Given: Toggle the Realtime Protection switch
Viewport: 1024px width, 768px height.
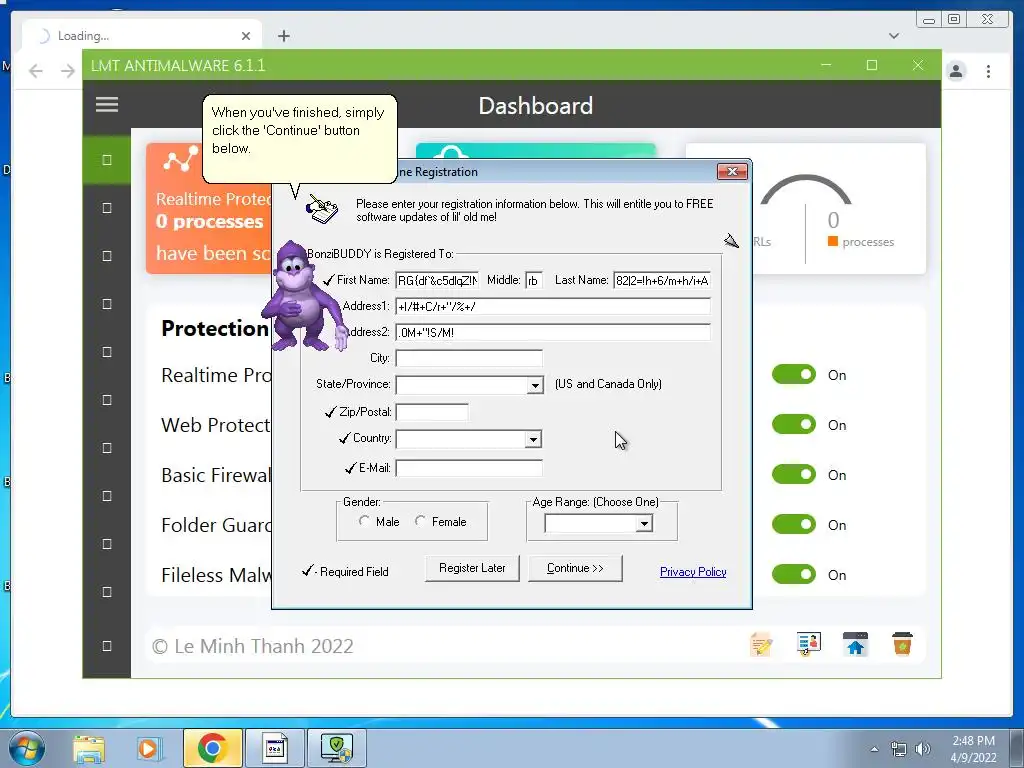Looking at the screenshot, I should 793,374.
